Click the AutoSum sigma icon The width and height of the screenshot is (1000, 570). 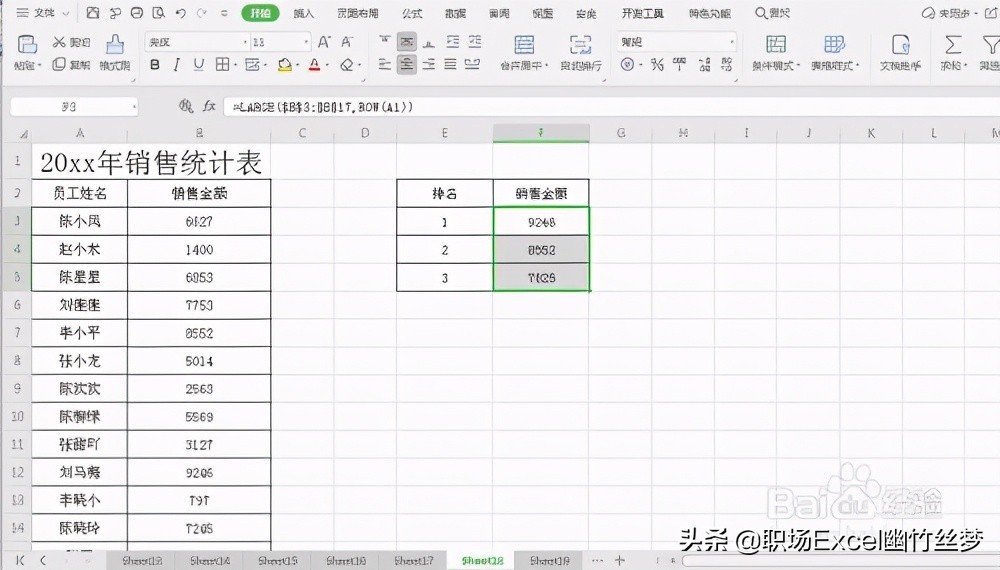click(x=953, y=45)
